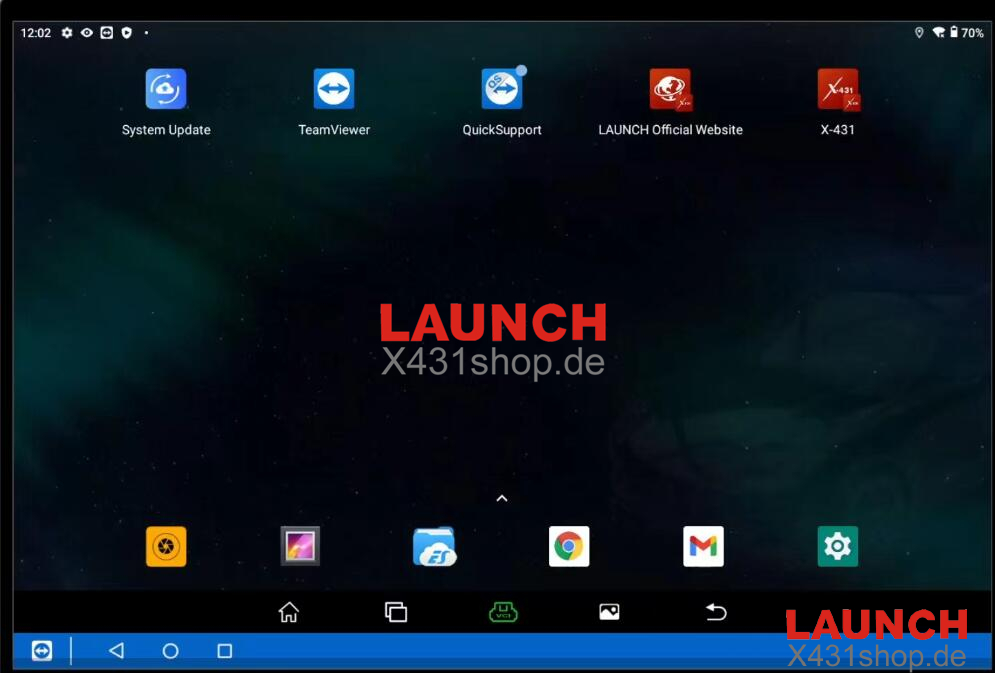Screen dimensions: 995x673
Task: Open the Gmail app
Action: coord(703,546)
